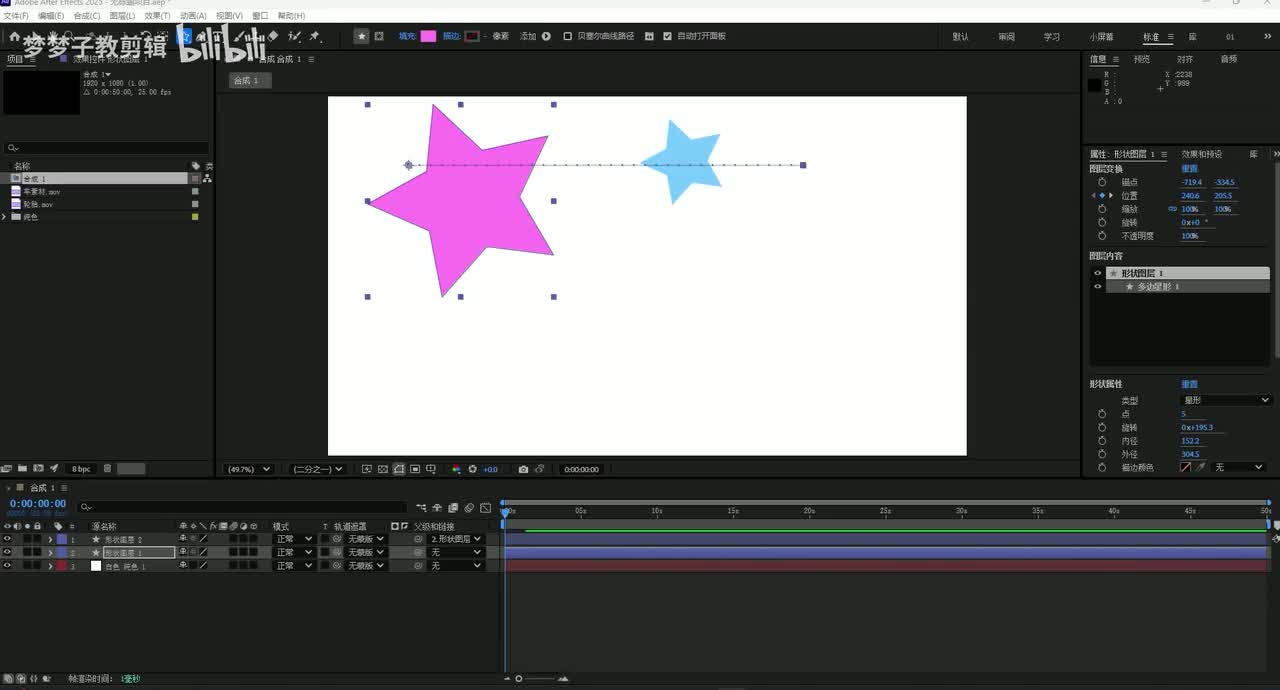Click the Home icon in toolbar
This screenshot has height=690, width=1280.
[x=14, y=36]
